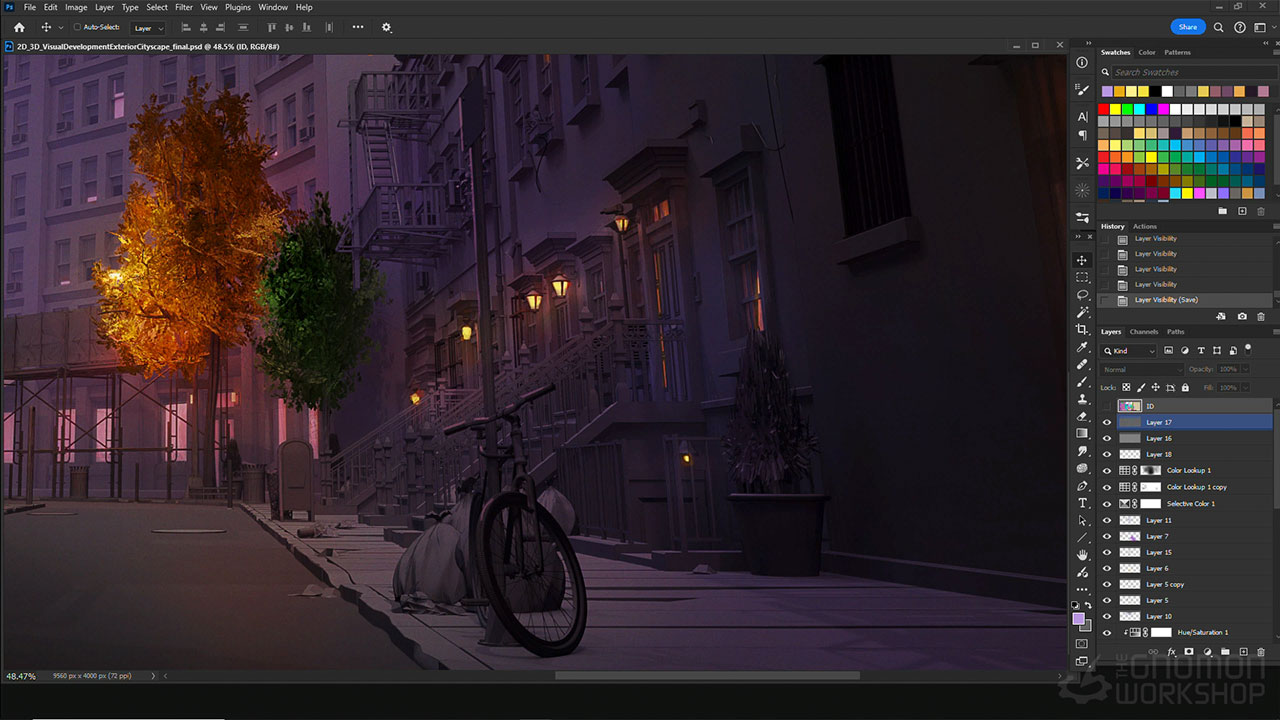Screen dimensions: 1280x720
Task: Select the Clone Stamp tool
Action: (1082, 399)
